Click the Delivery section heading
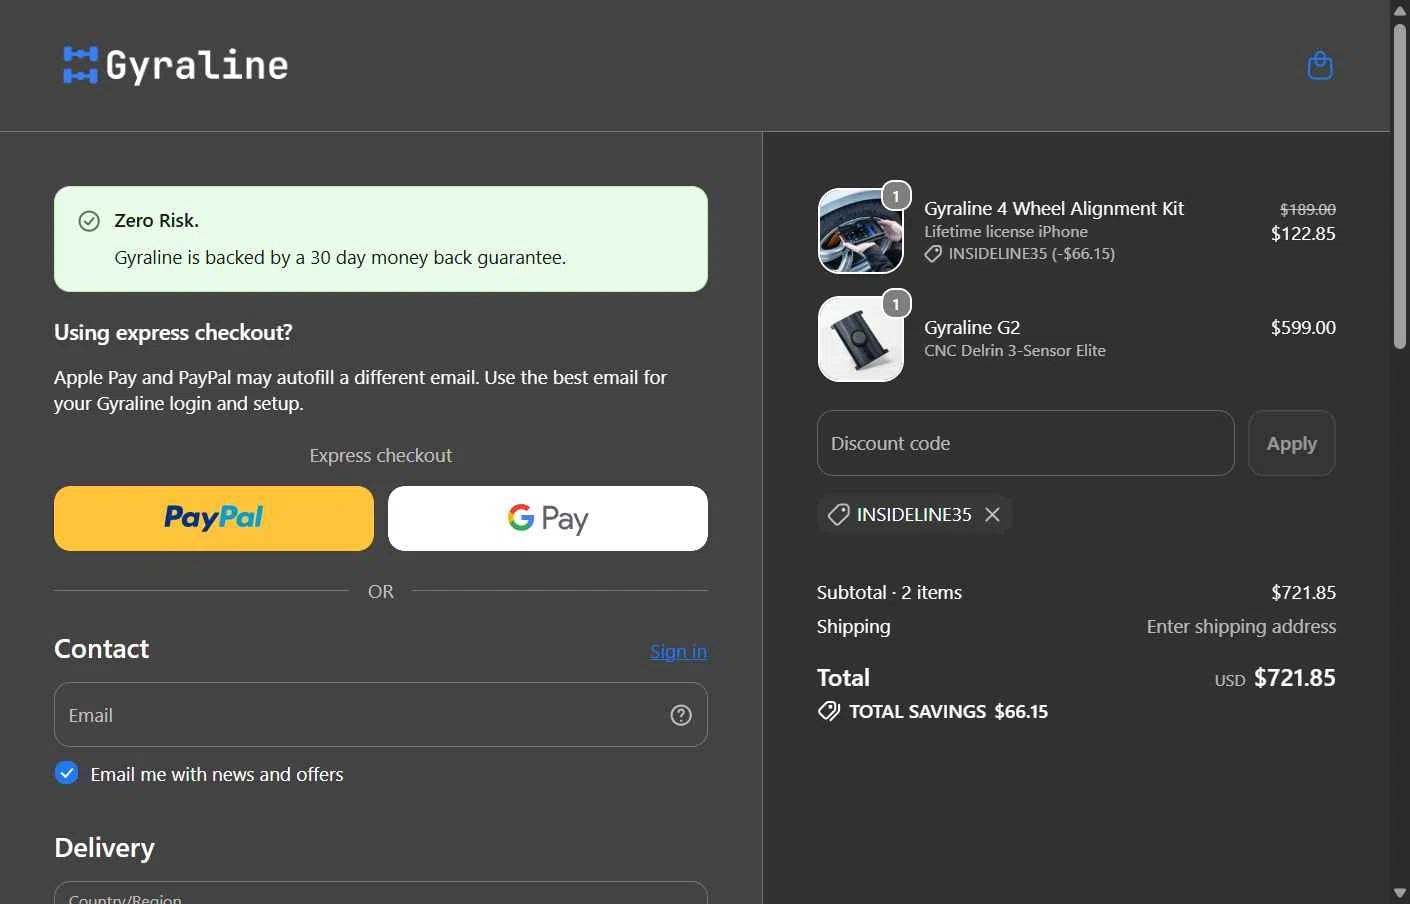This screenshot has width=1410, height=904. pyautogui.click(x=104, y=848)
